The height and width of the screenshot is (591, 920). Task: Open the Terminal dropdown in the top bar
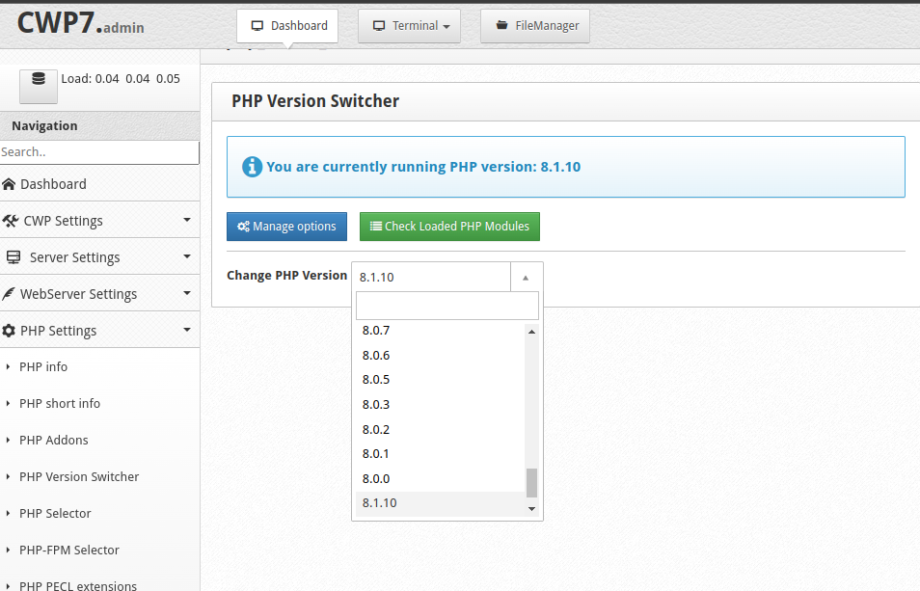409,26
